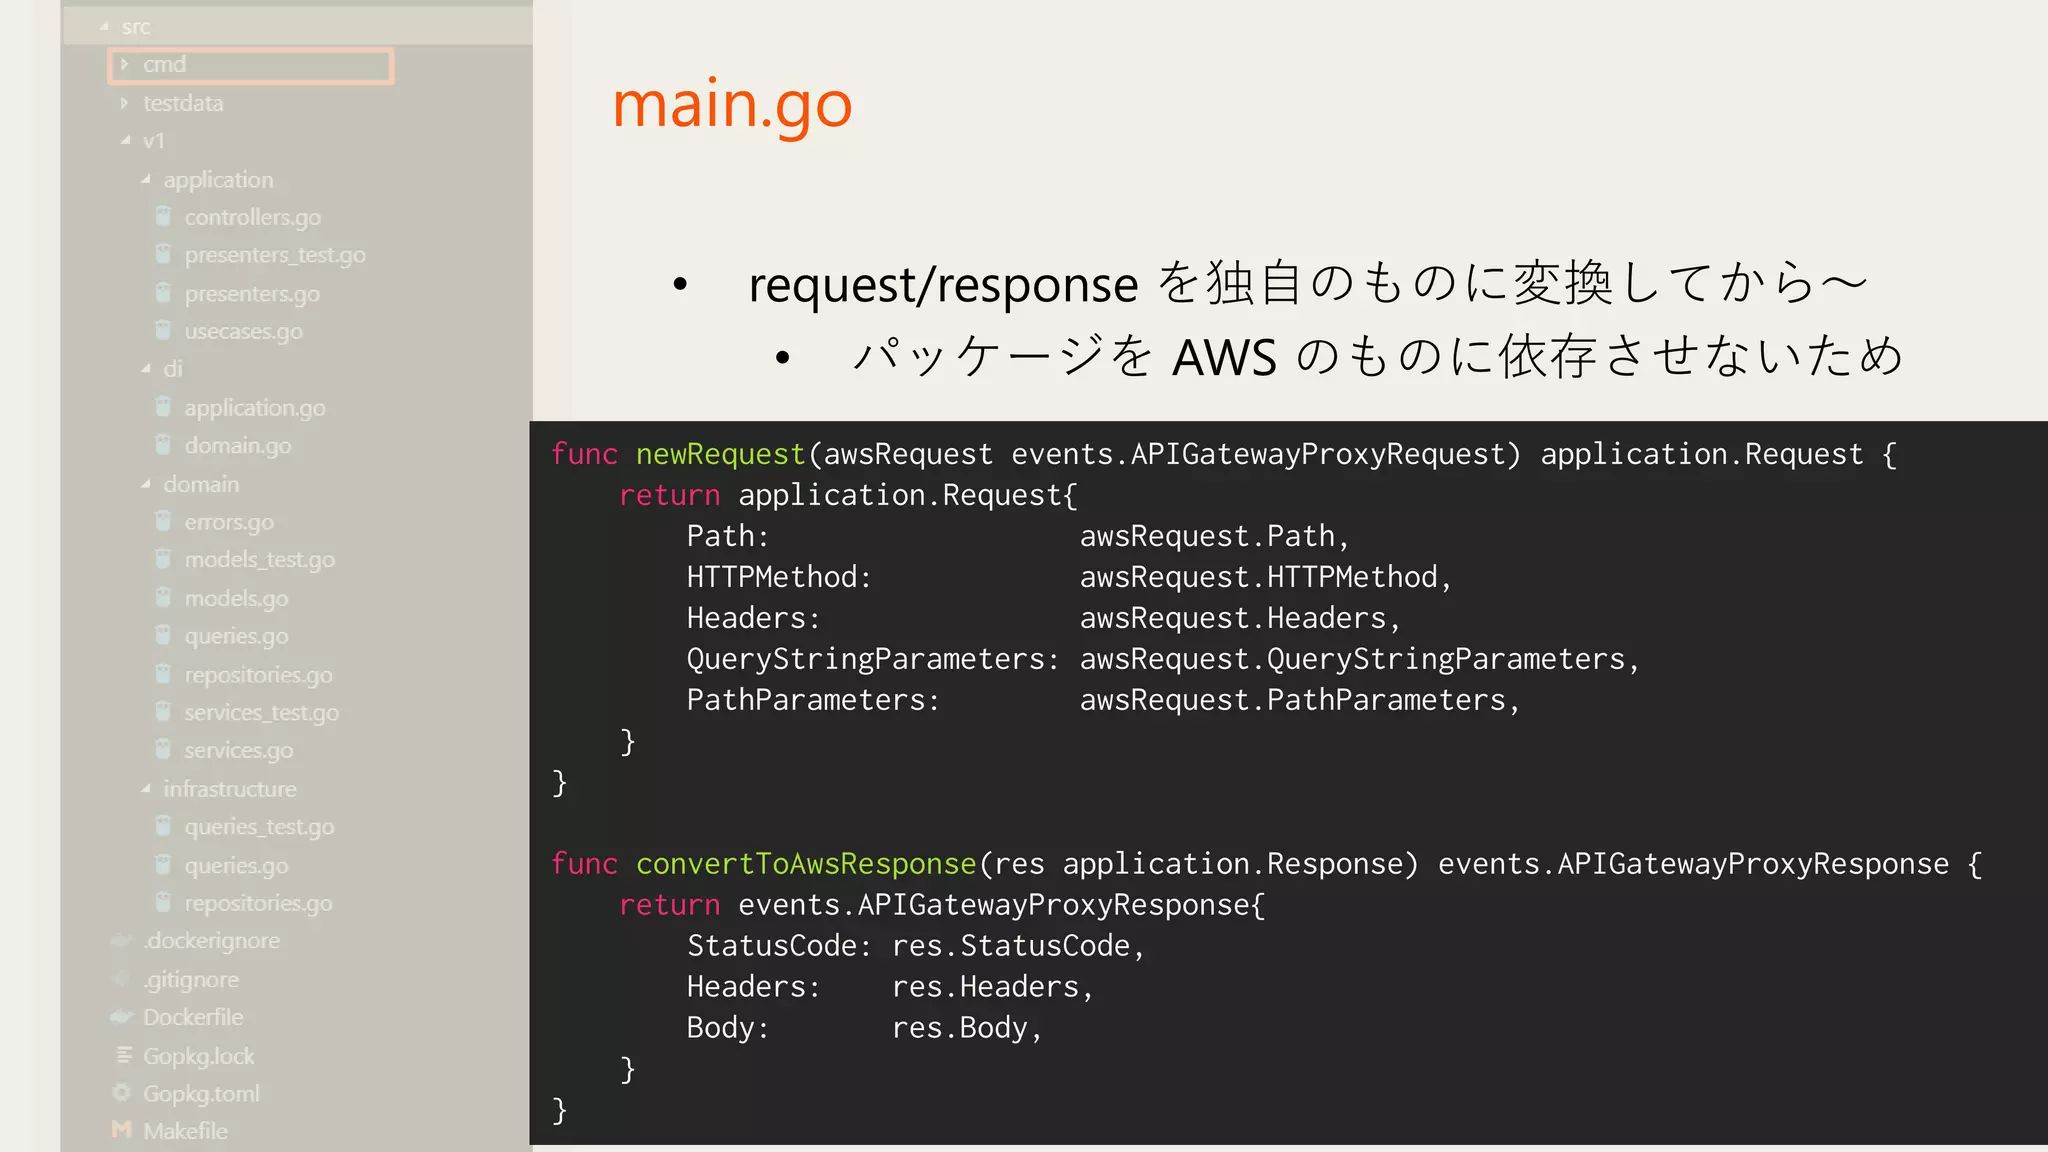Click the file icon next to usecases.go
This screenshot has height=1152, width=2048.
(x=164, y=330)
